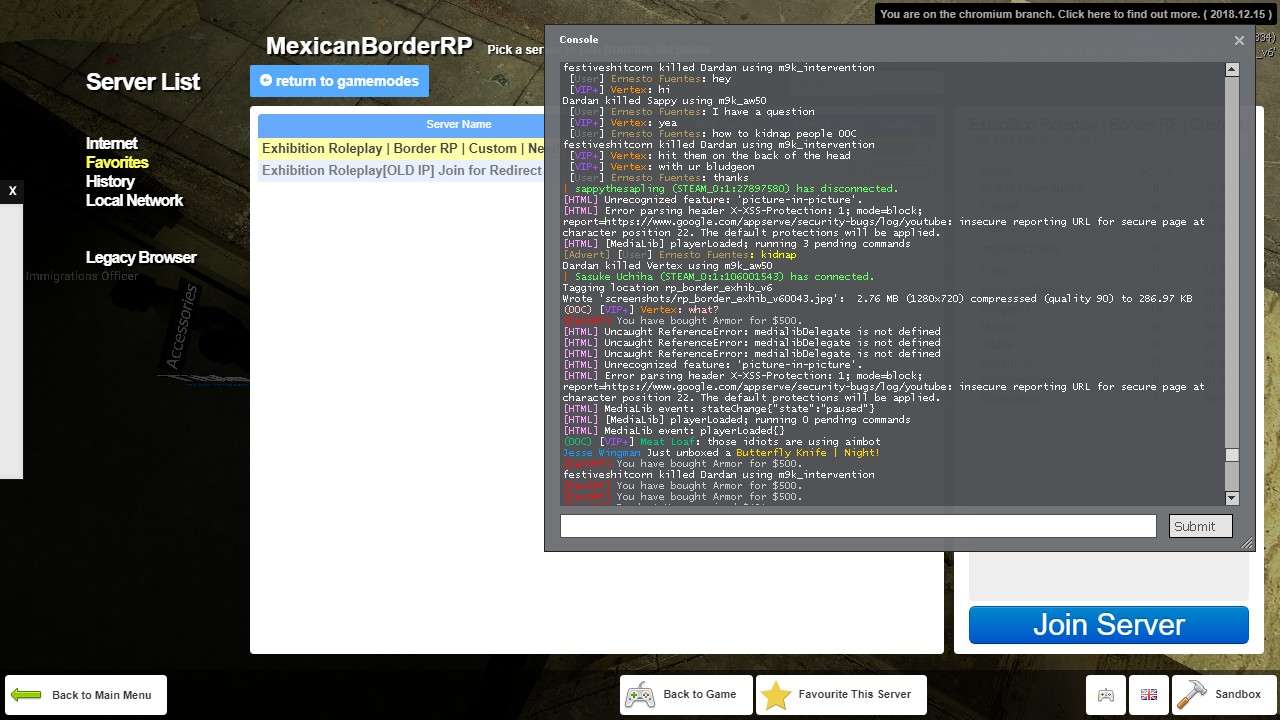This screenshot has width=1280, height=720.
Task: Click console line 'Ernesto Fuentes: how to kidnap people OOC'
Action: (713, 134)
